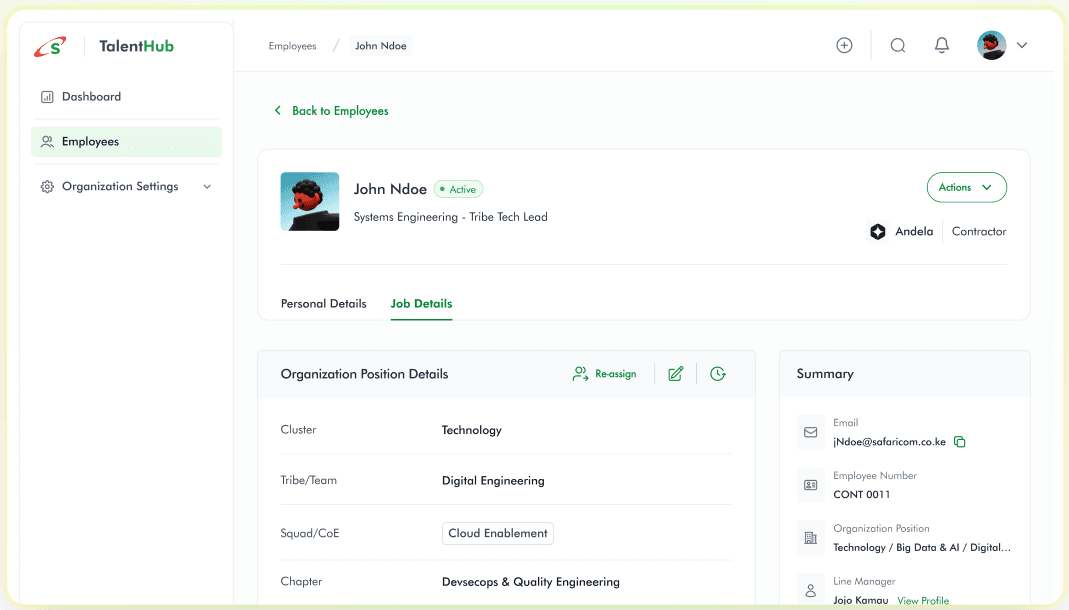Open the Actions dropdown button
The width and height of the screenshot is (1069, 610).
click(966, 187)
